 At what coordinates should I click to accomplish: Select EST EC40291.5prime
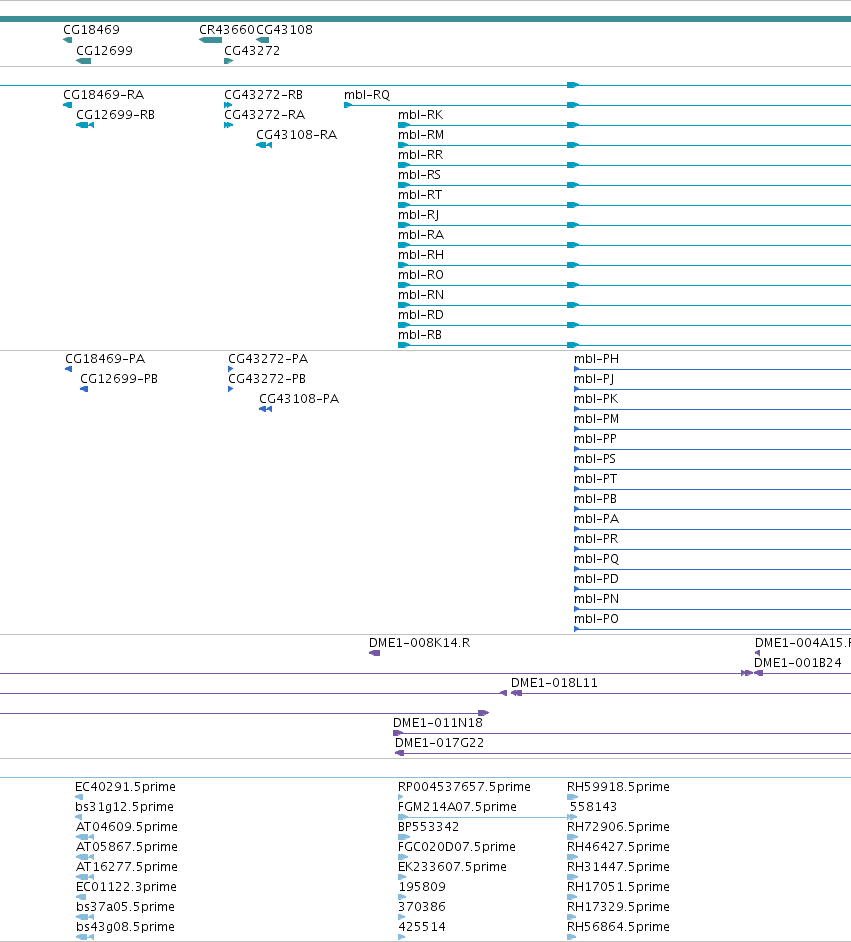click(126, 786)
